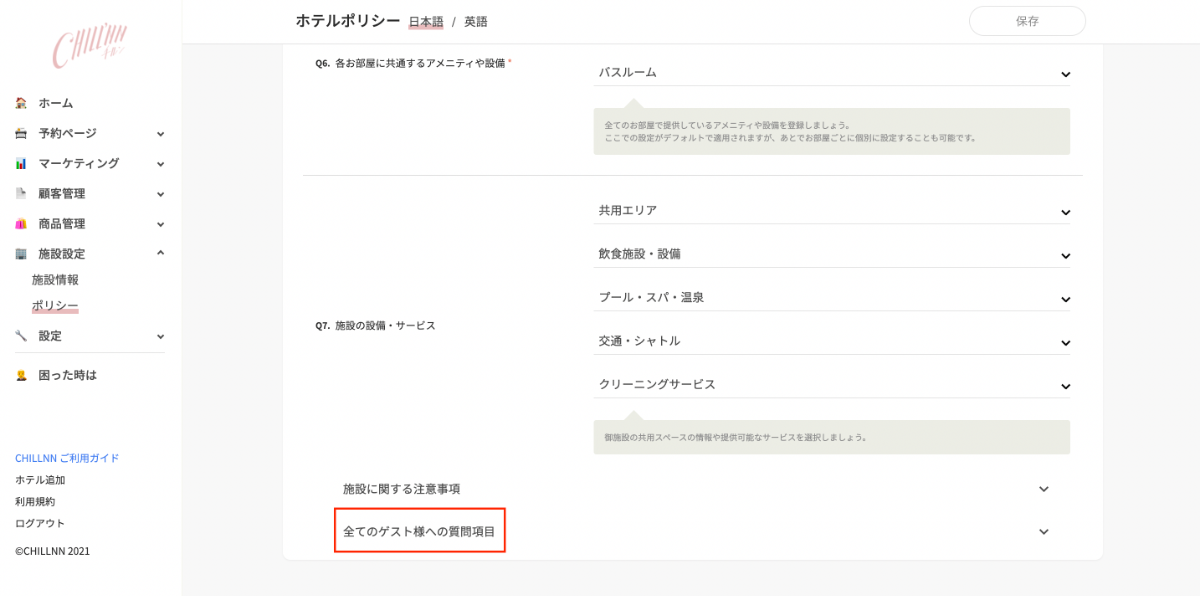Open the プール・スパ・温泉 dropdown

point(832,298)
